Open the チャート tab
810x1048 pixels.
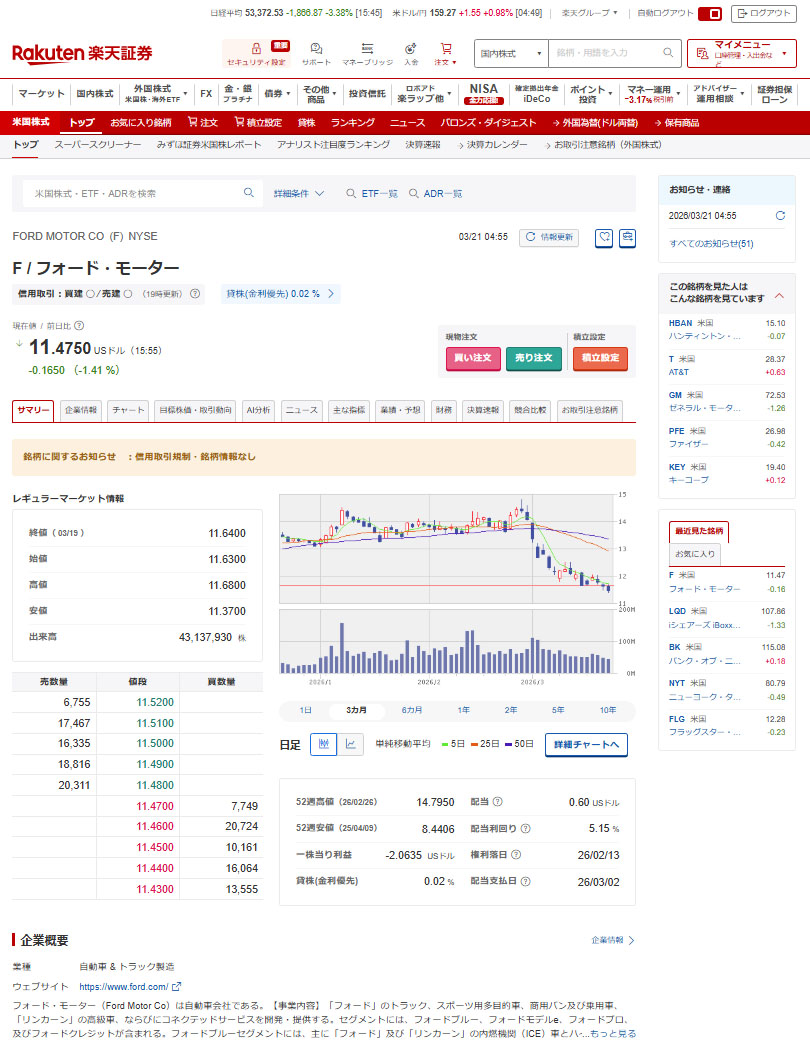(128, 410)
